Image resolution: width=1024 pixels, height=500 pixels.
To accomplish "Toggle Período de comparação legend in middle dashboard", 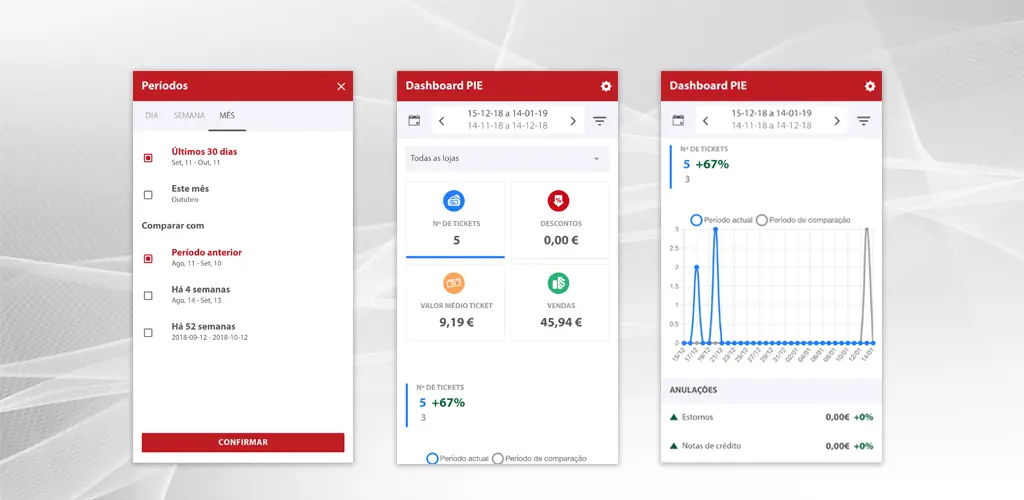I will (539, 459).
